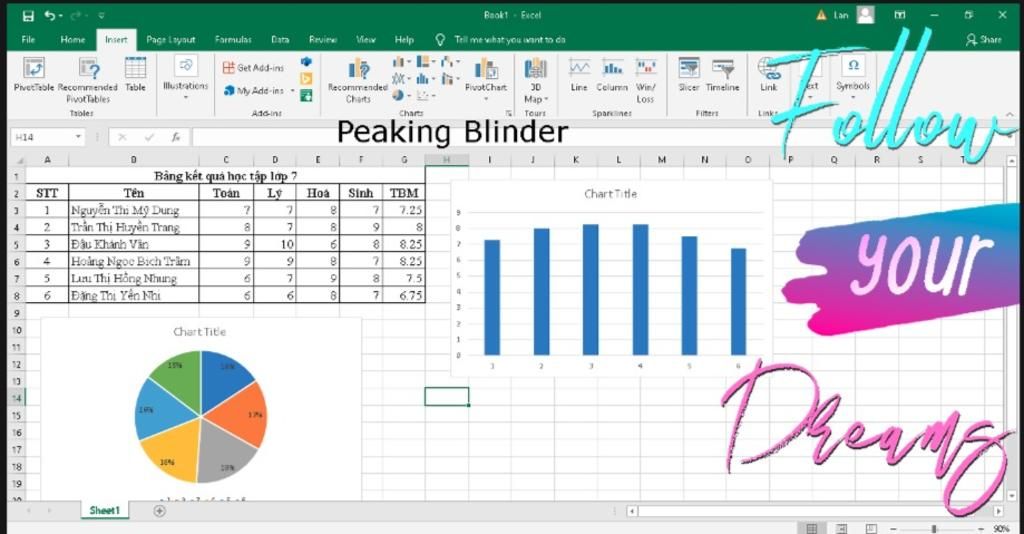Expand the Symbols dropdown
This screenshot has width=1024, height=534.
(853, 98)
